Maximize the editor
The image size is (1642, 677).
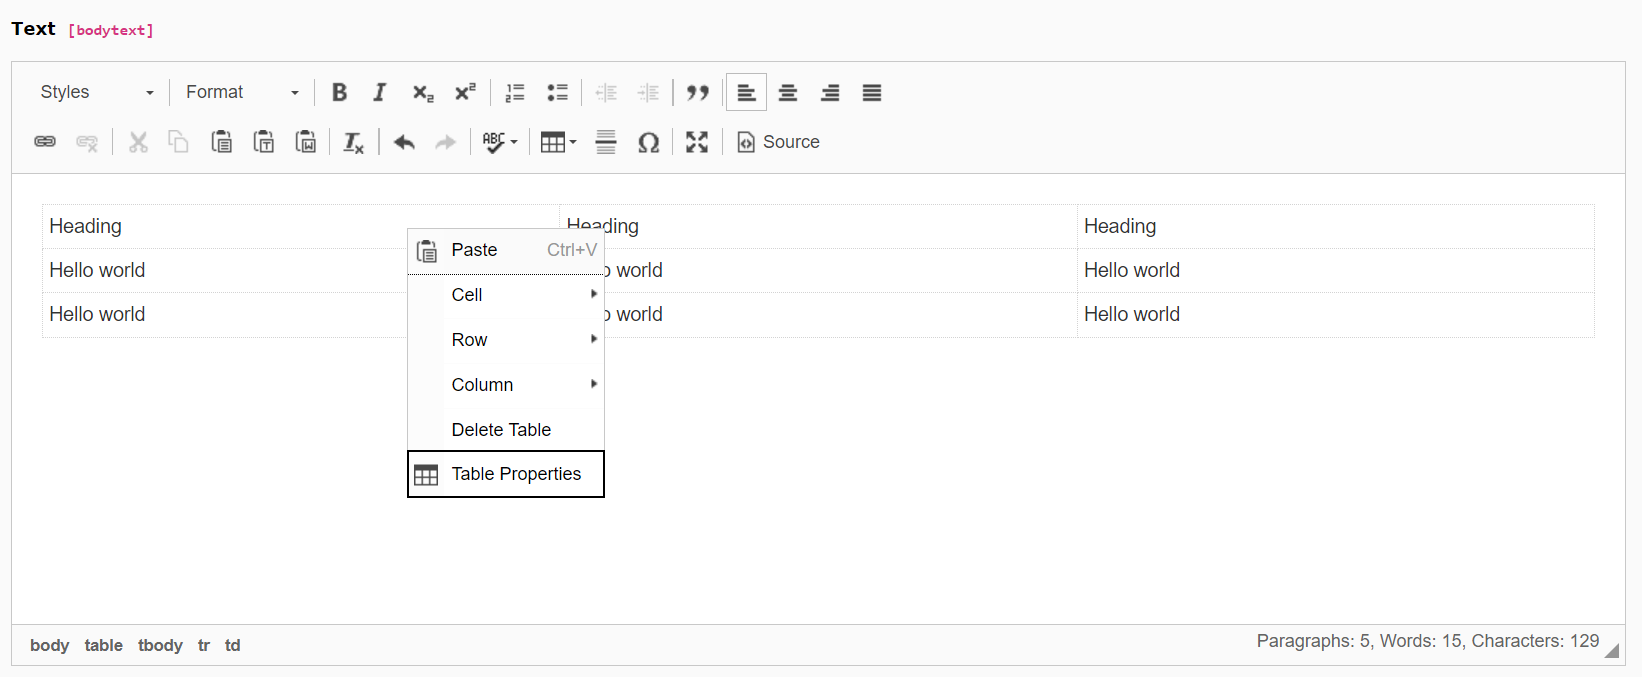697,142
